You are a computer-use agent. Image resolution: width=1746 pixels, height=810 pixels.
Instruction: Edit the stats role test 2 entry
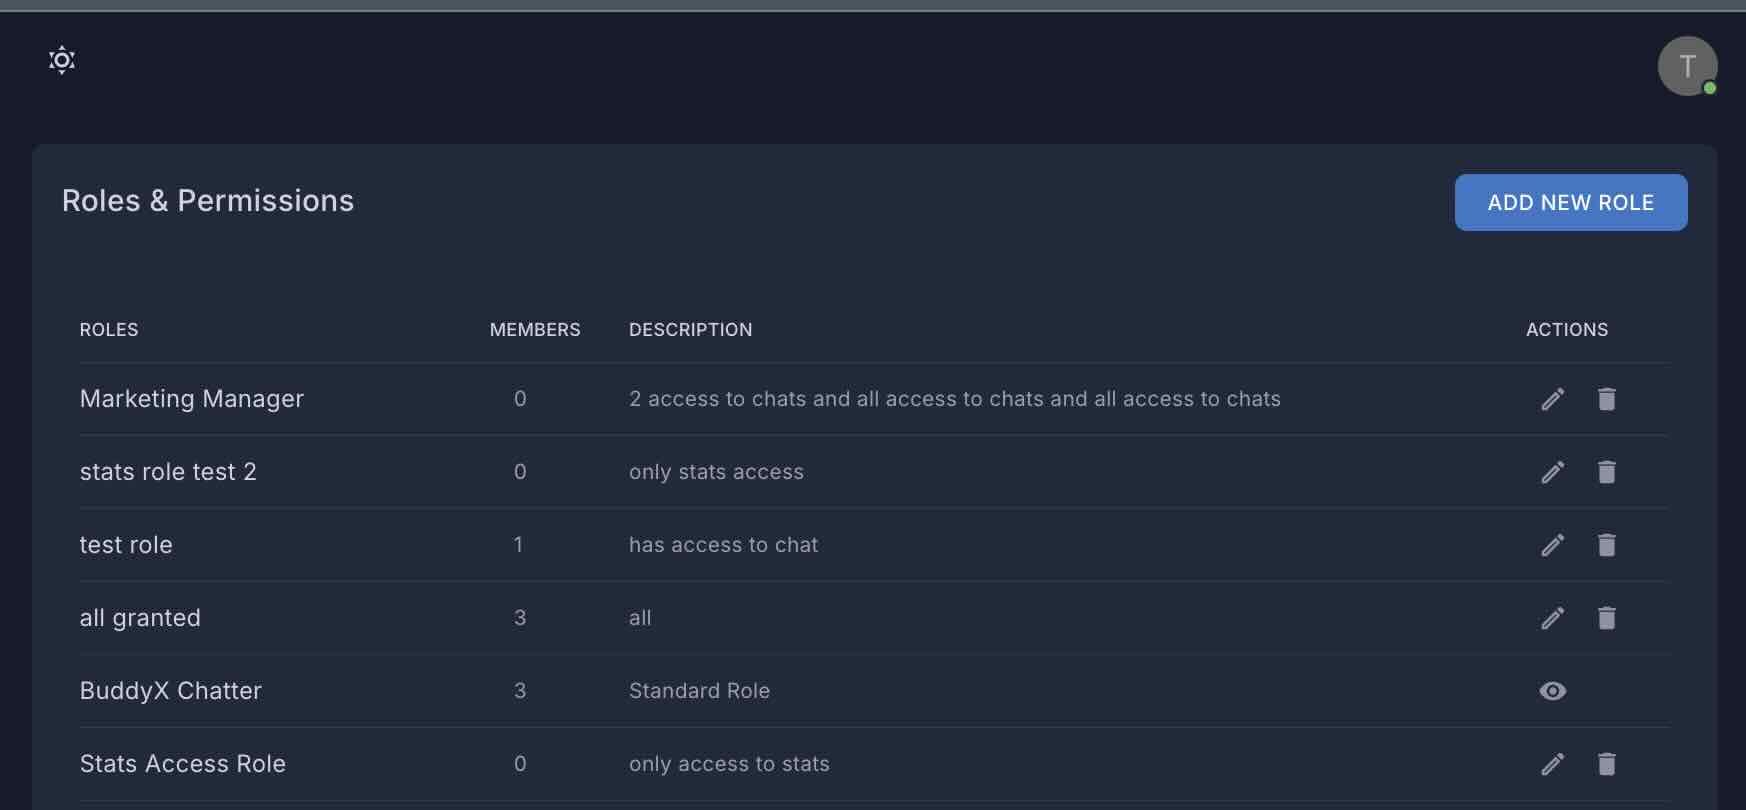click(x=1552, y=472)
